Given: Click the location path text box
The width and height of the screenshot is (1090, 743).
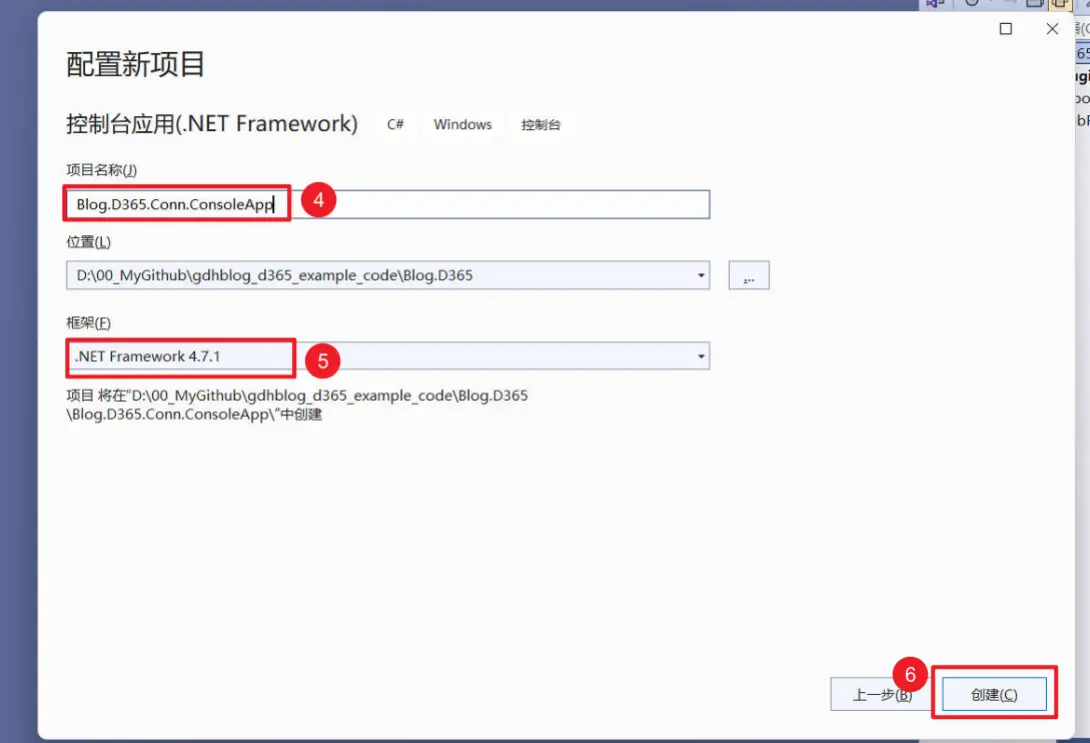Looking at the screenshot, I should [x=380, y=275].
